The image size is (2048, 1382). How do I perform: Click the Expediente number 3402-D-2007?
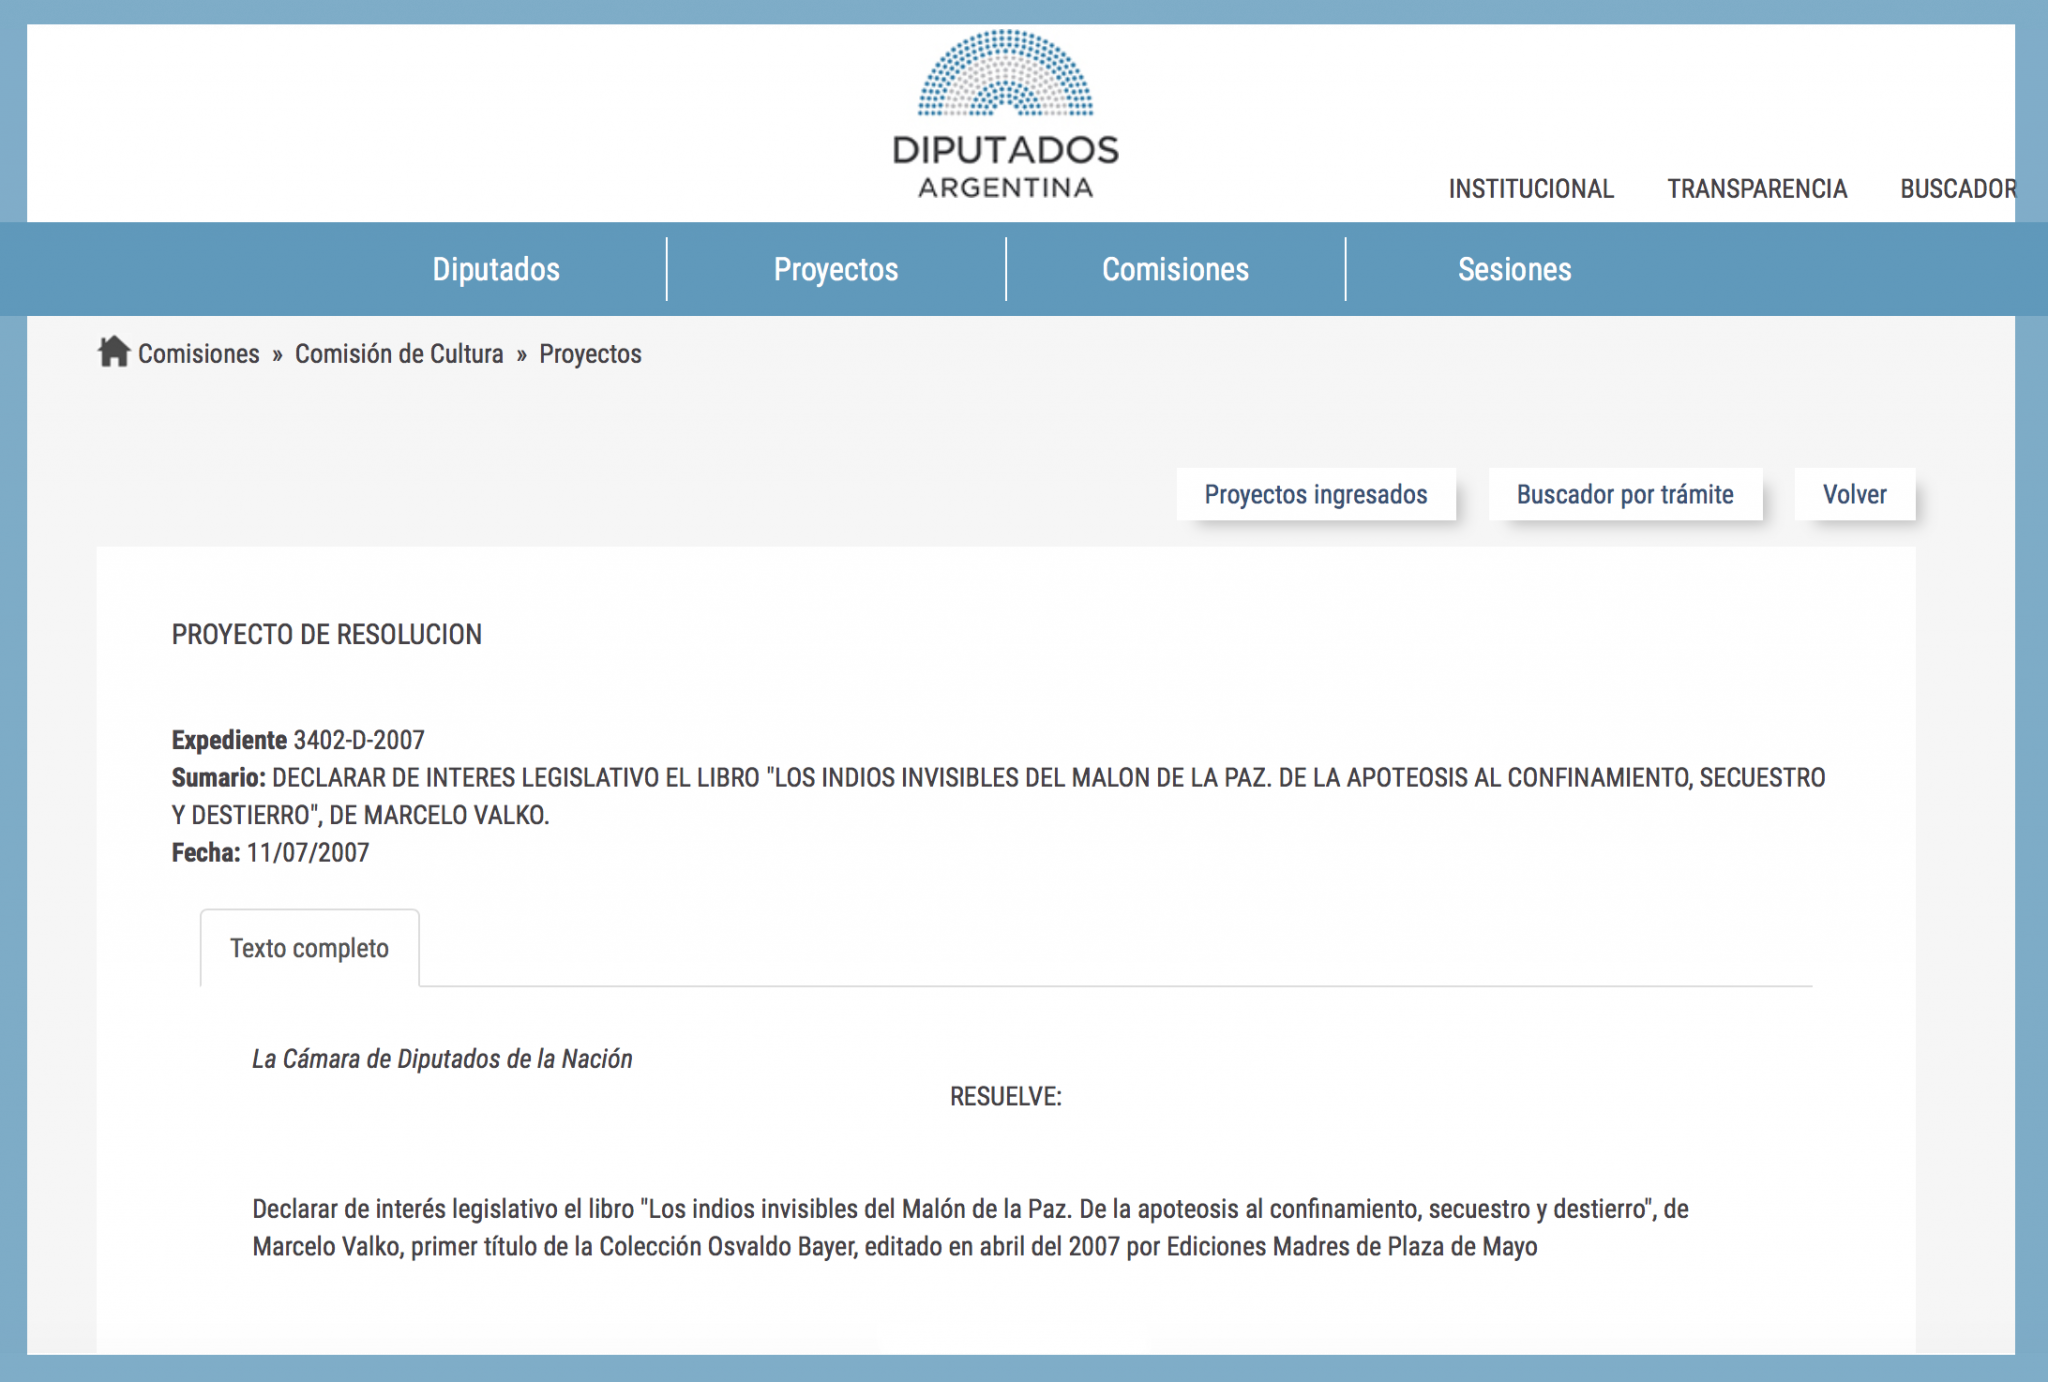click(359, 740)
